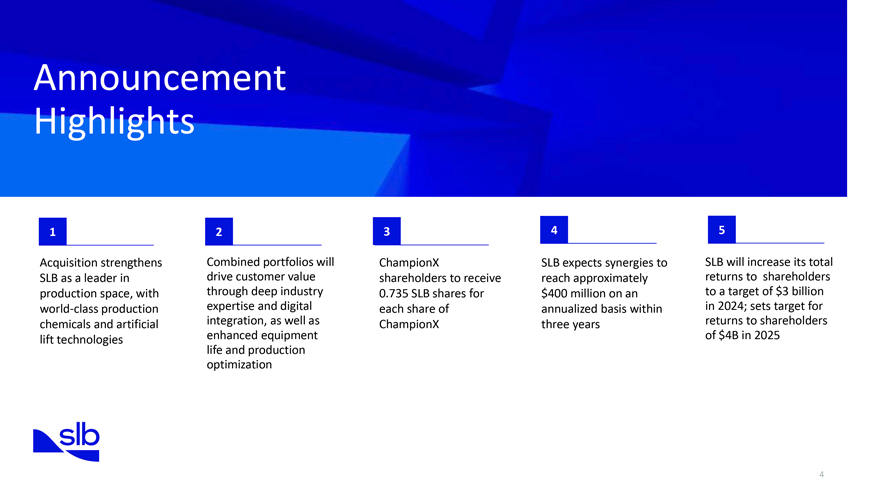The image size is (880, 495).
Task: Click the '$400 million' synergies paragraph
Action: point(603,293)
